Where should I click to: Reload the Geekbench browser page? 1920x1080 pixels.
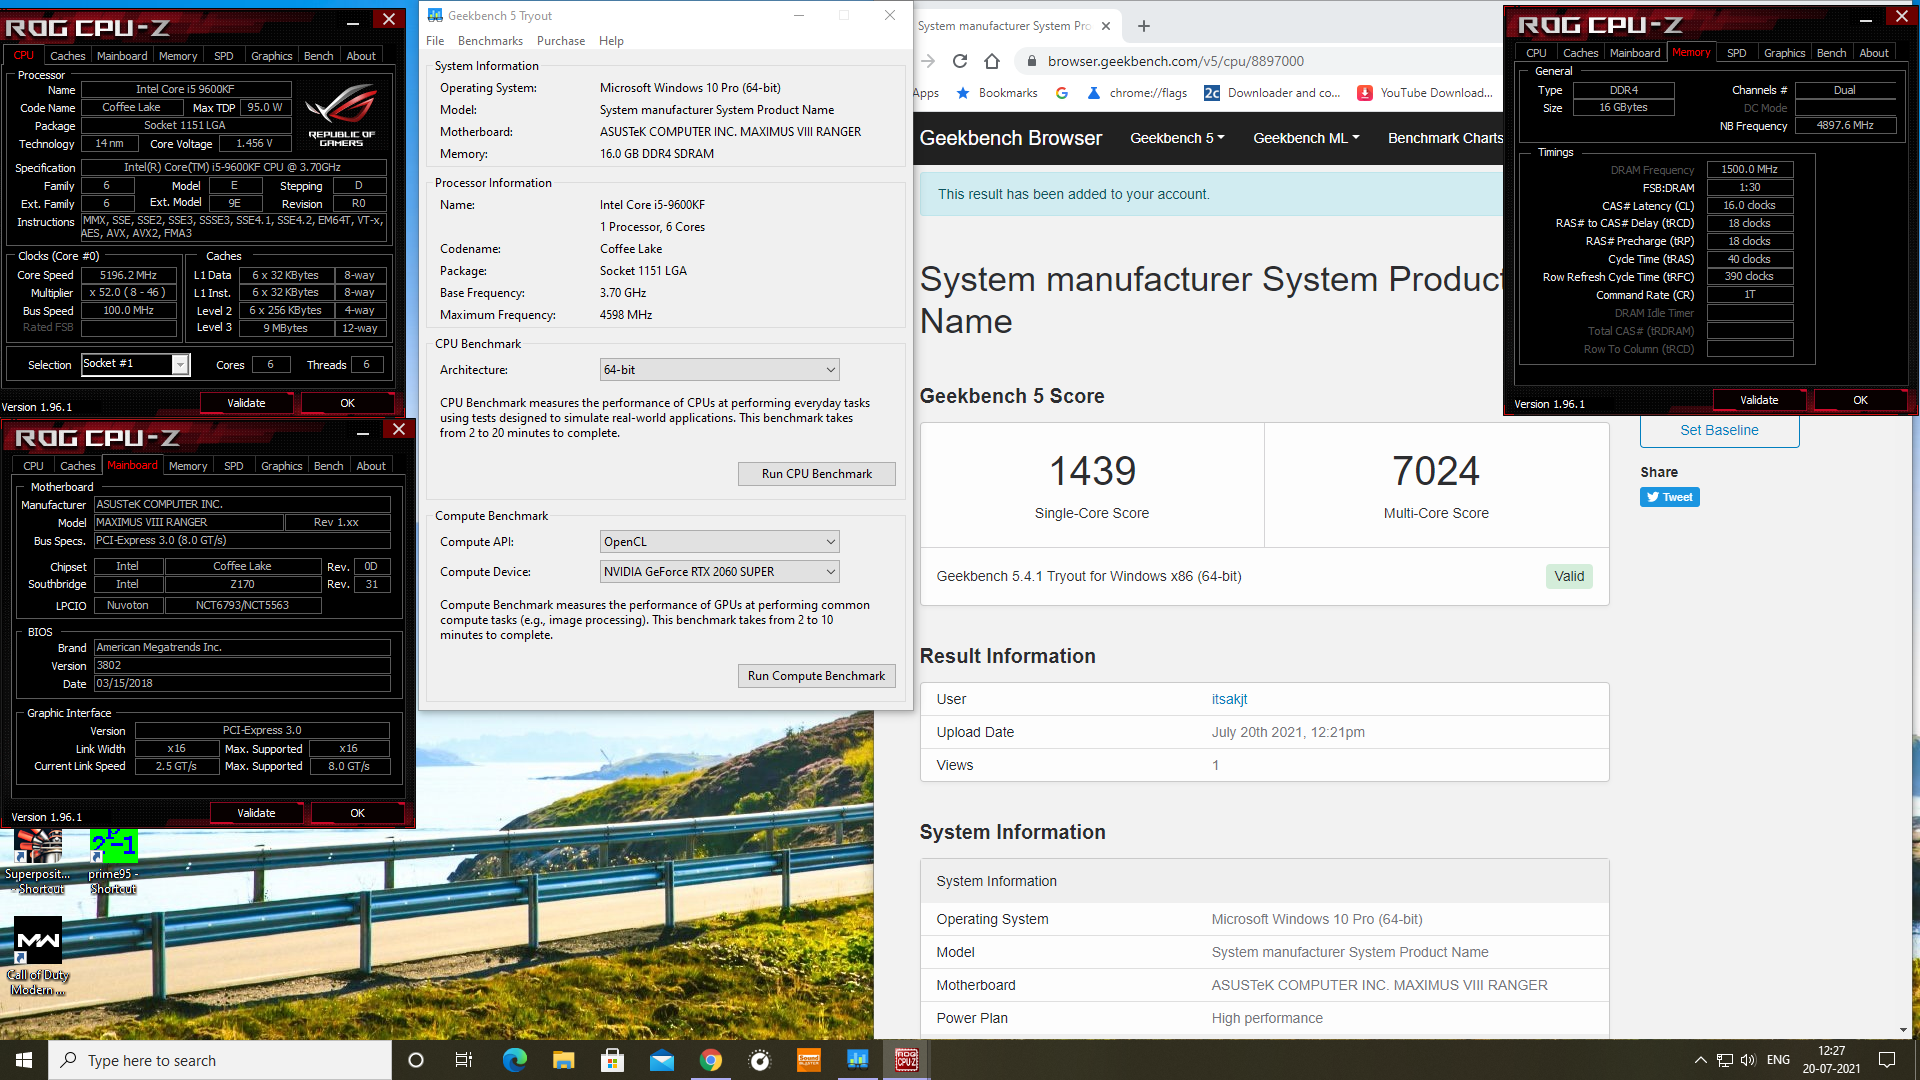[960, 61]
